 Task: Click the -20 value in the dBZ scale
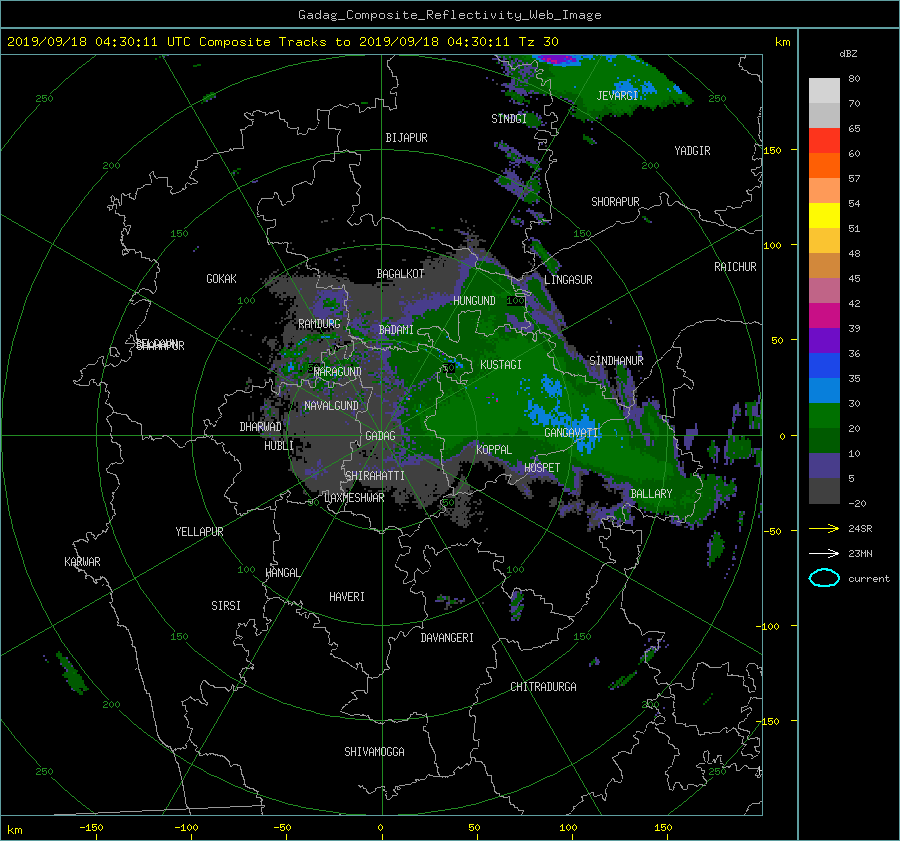[x=857, y=503]
